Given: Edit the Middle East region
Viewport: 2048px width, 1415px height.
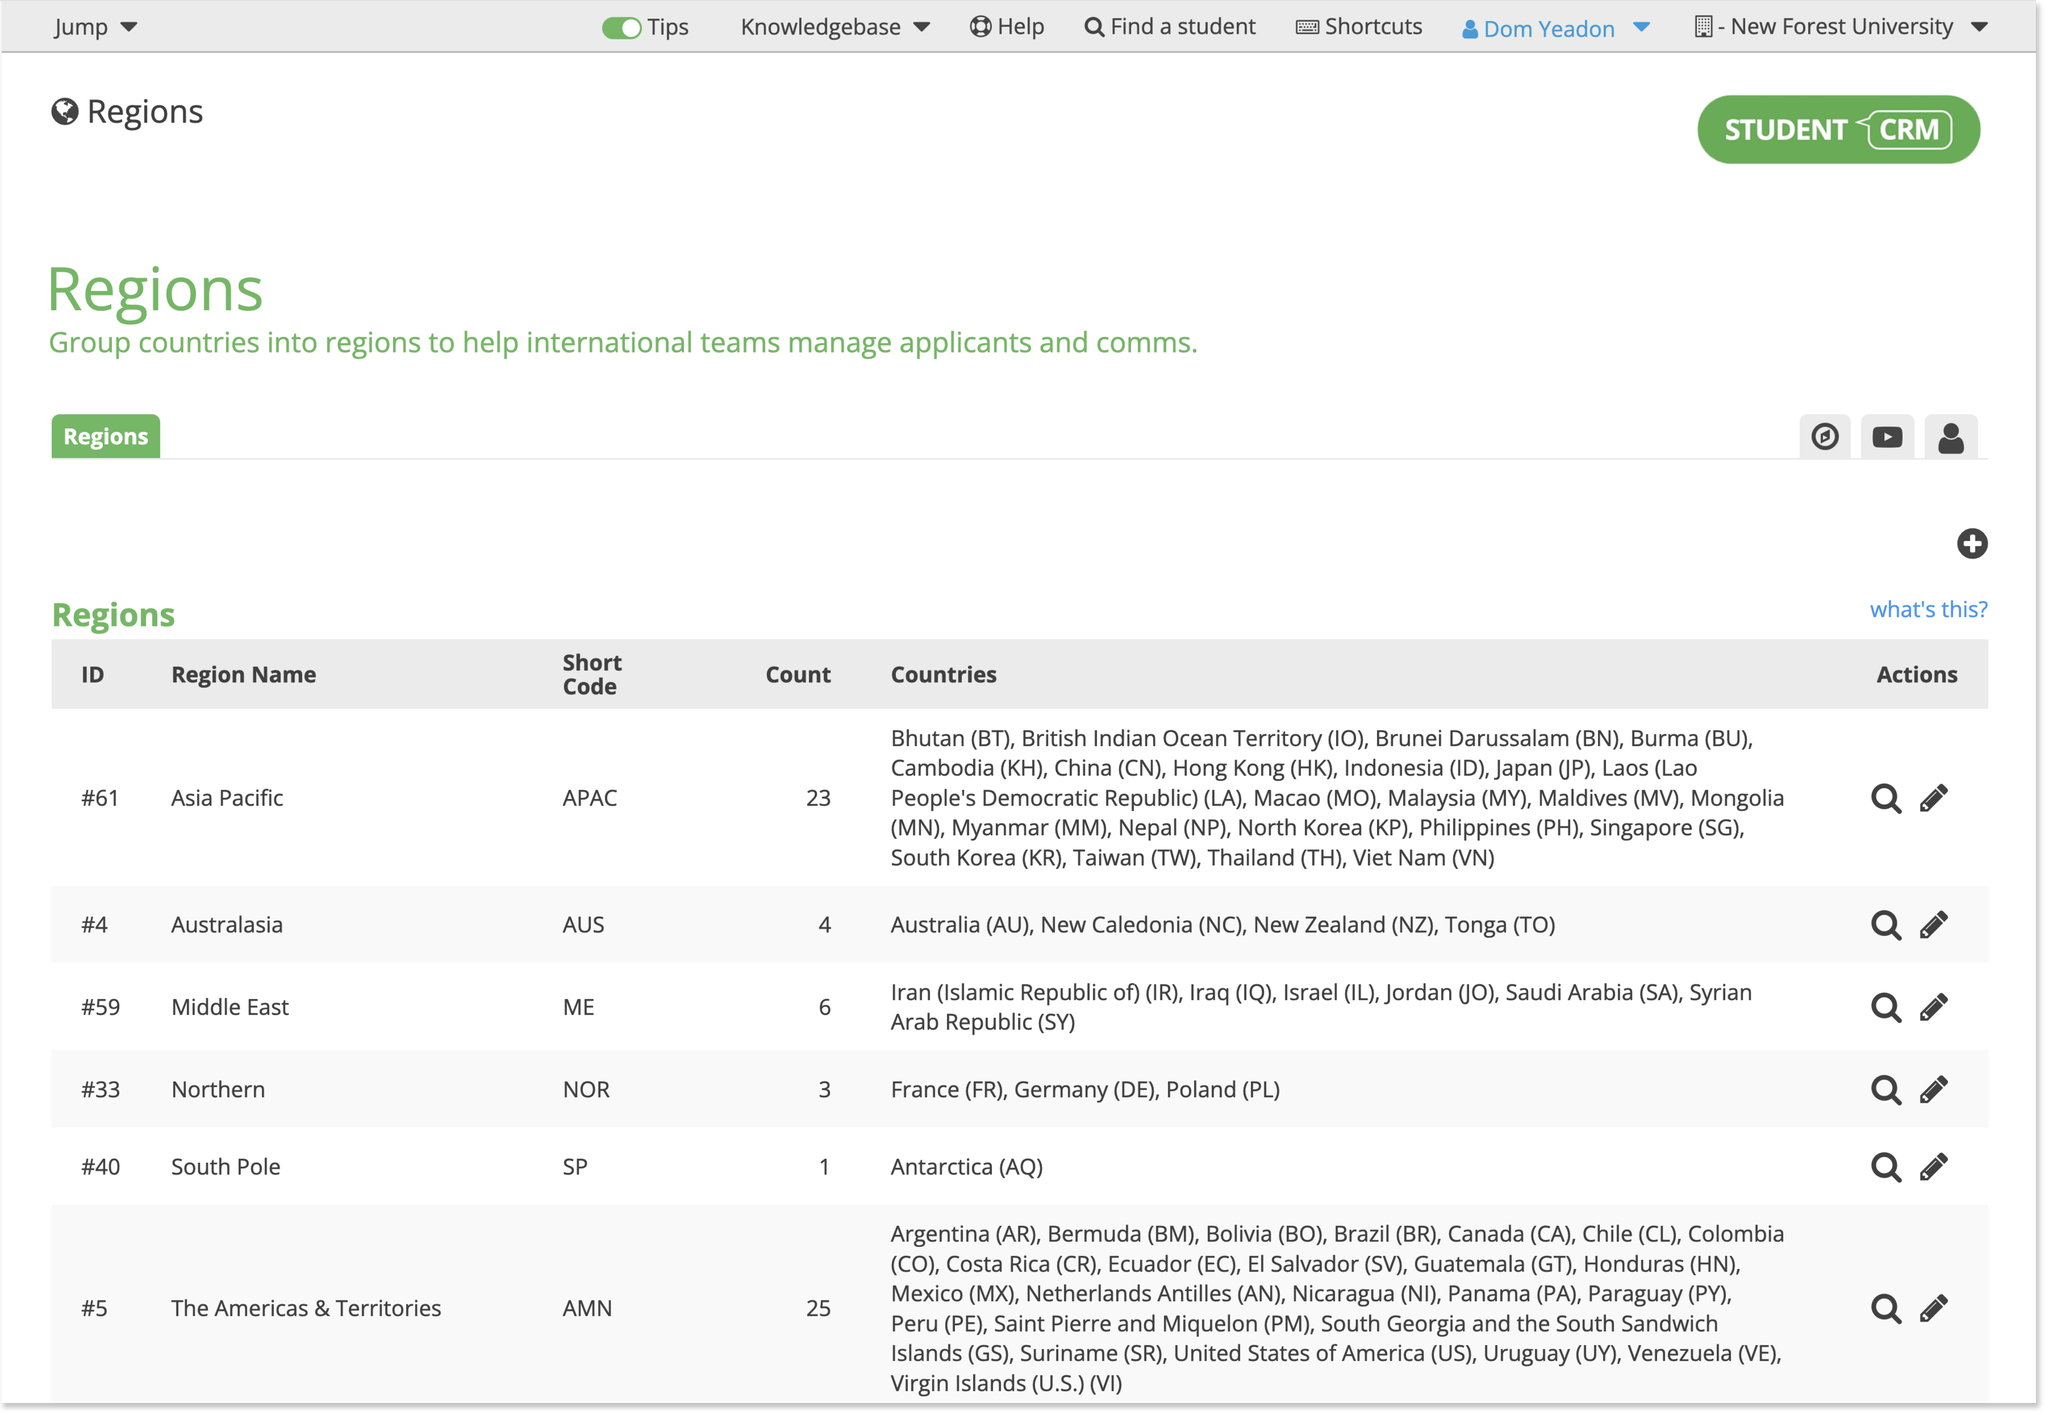Looking at the screenshot, I should (1933, 1007).
